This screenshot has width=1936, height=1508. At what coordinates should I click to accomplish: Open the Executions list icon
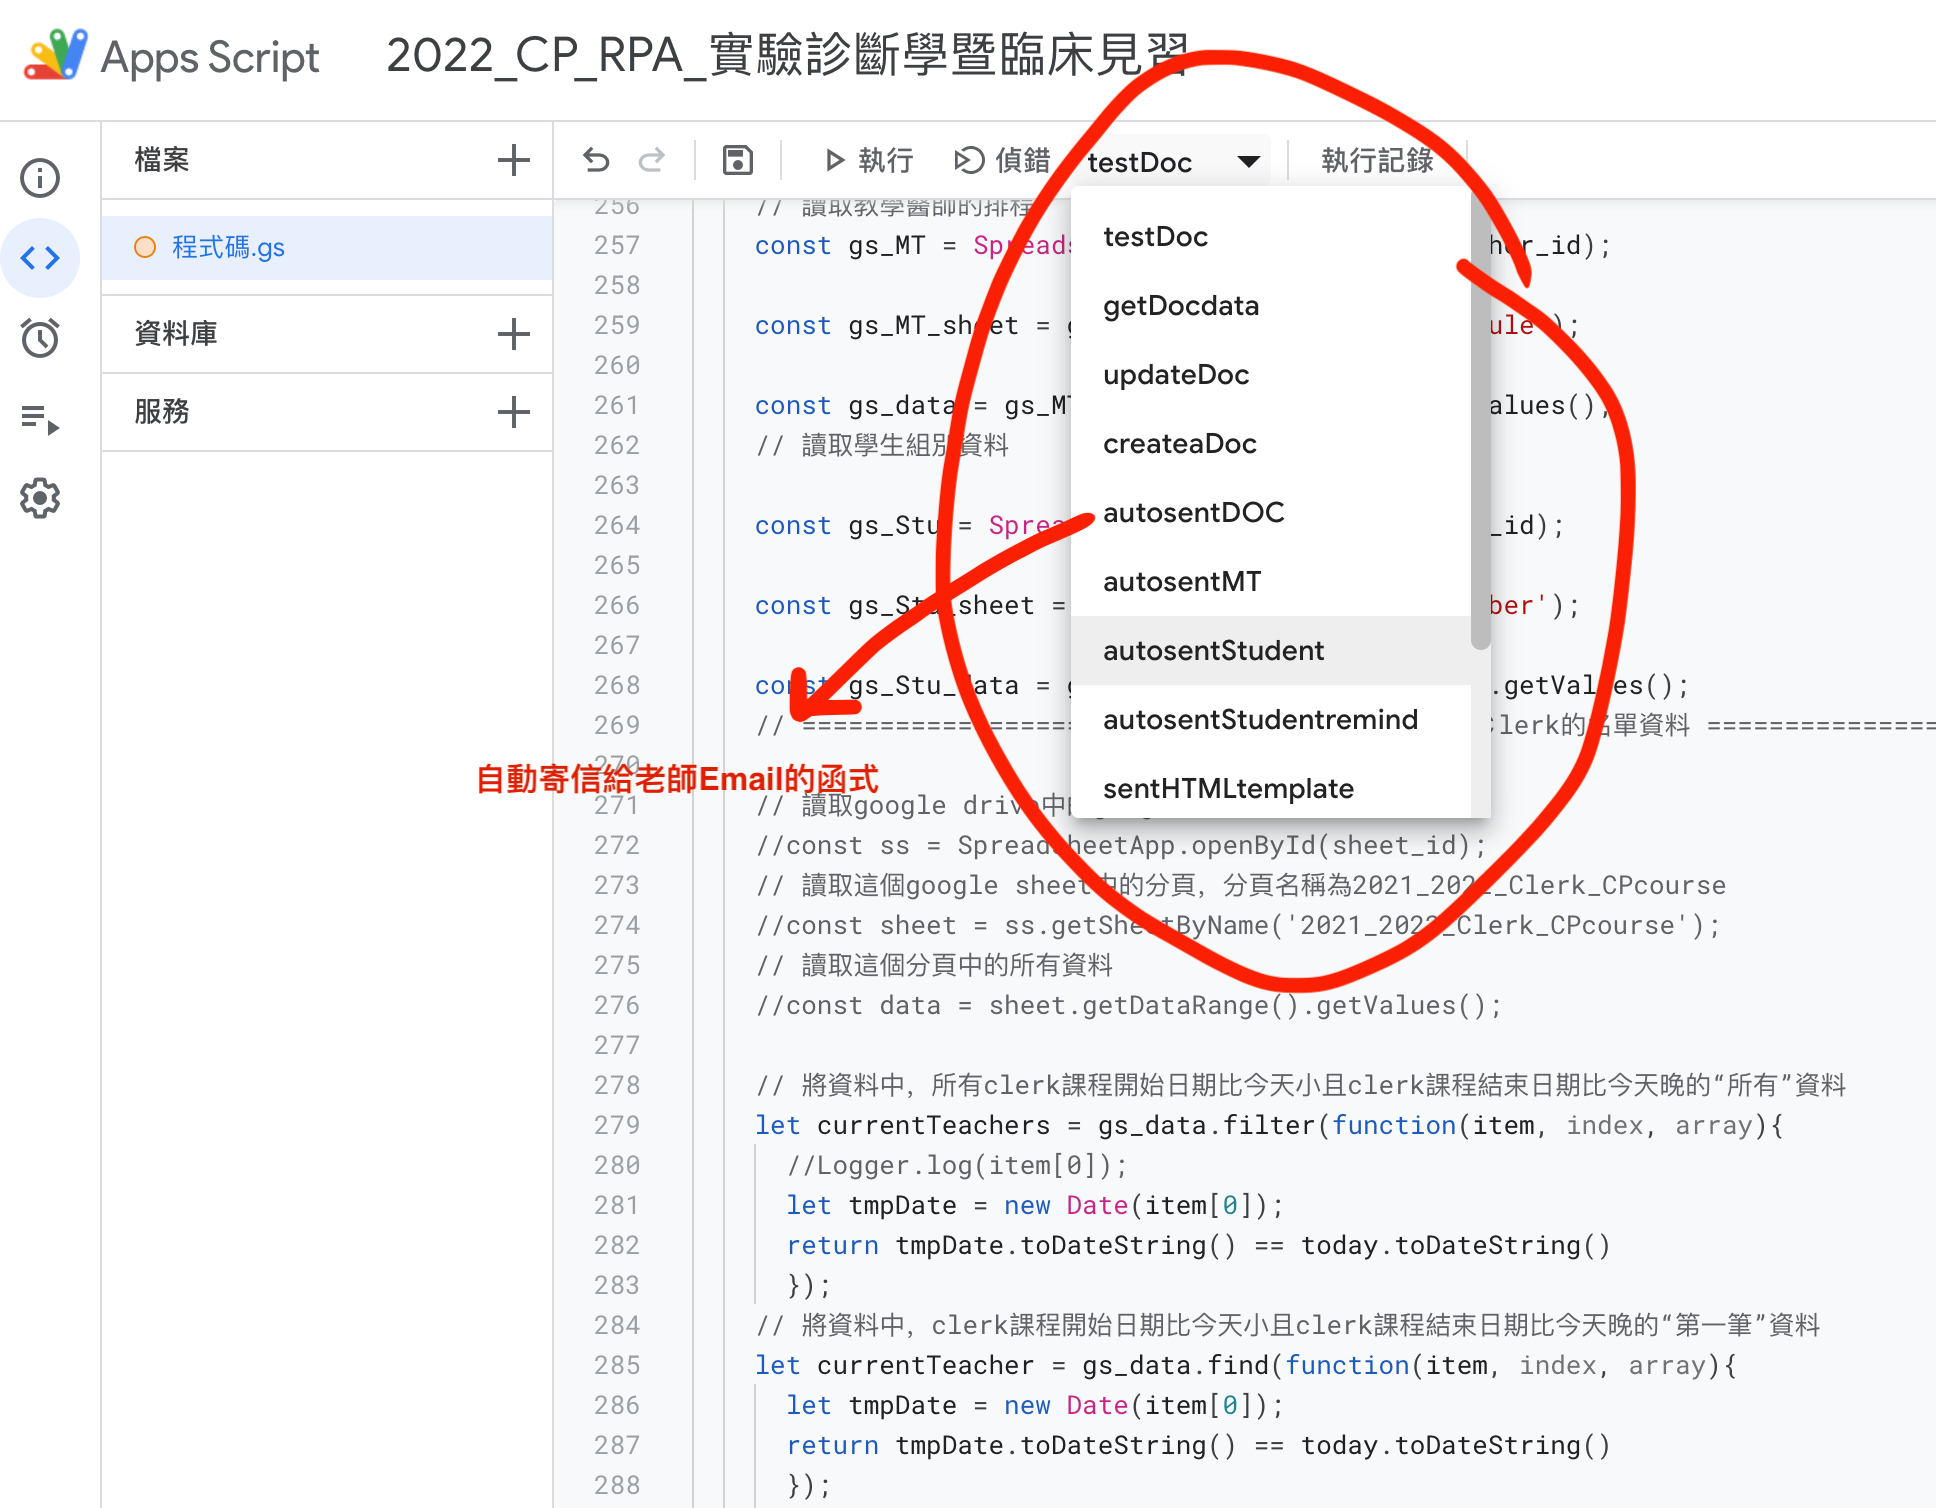point(40,418)
